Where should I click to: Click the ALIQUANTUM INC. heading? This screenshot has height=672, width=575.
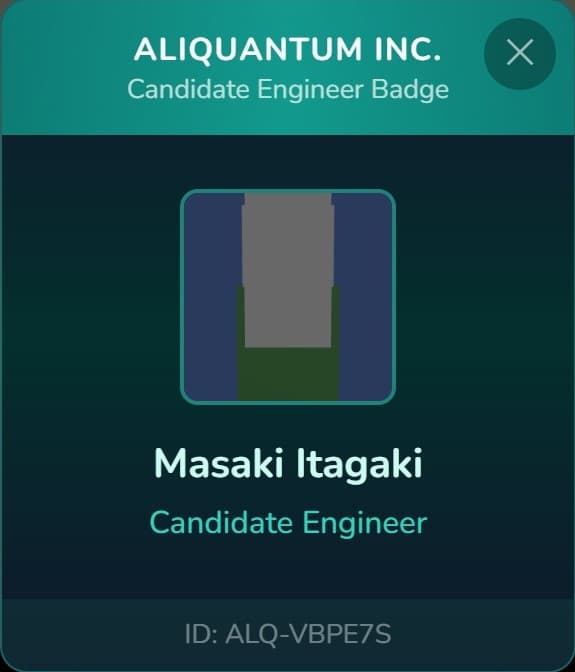pyautogui.click(x=287, y=50)
